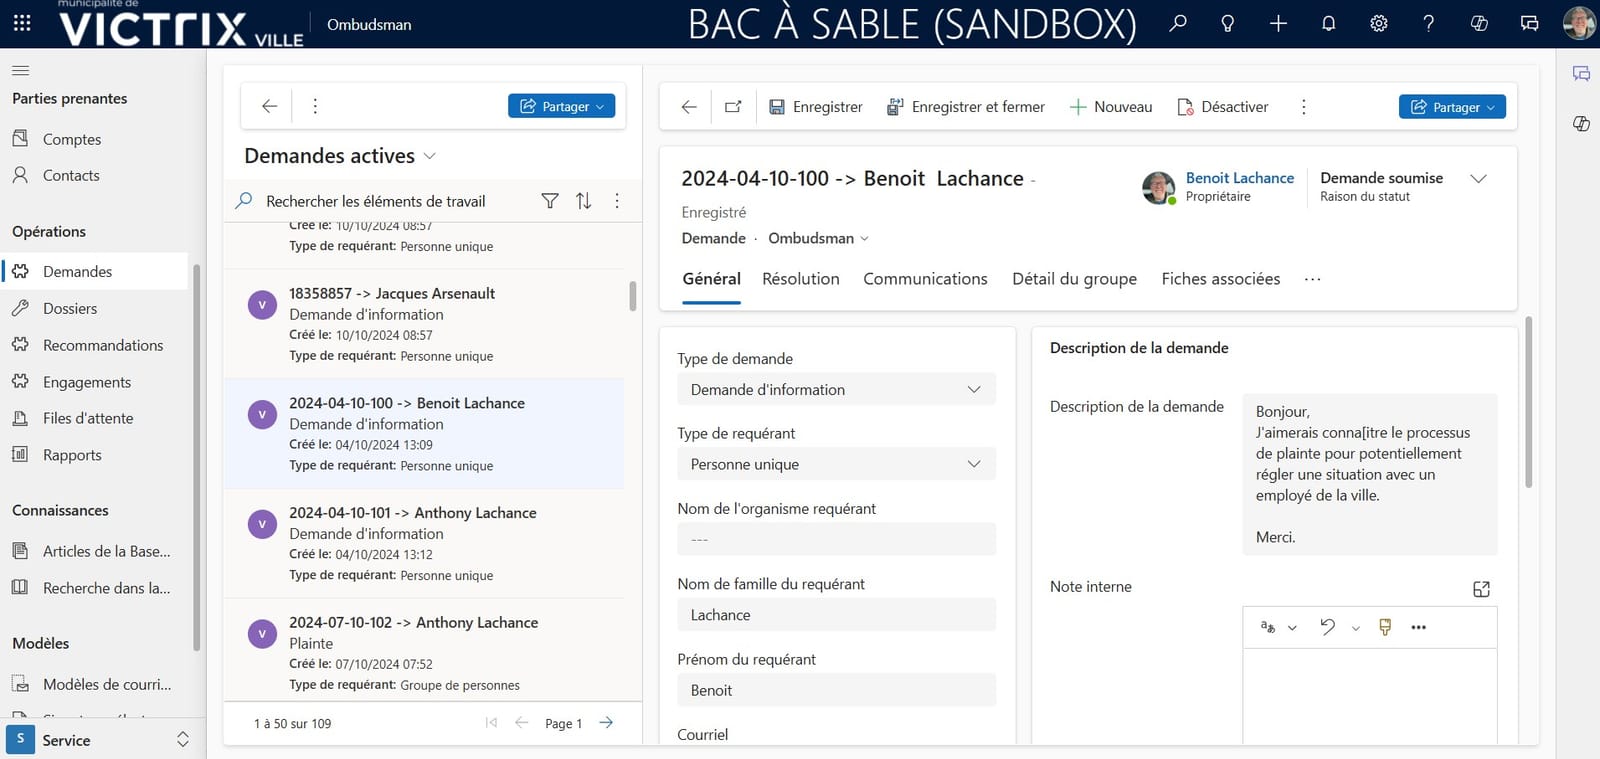Open the Fiches associées tab
1600x759 pixels.
click(1221, 279)
